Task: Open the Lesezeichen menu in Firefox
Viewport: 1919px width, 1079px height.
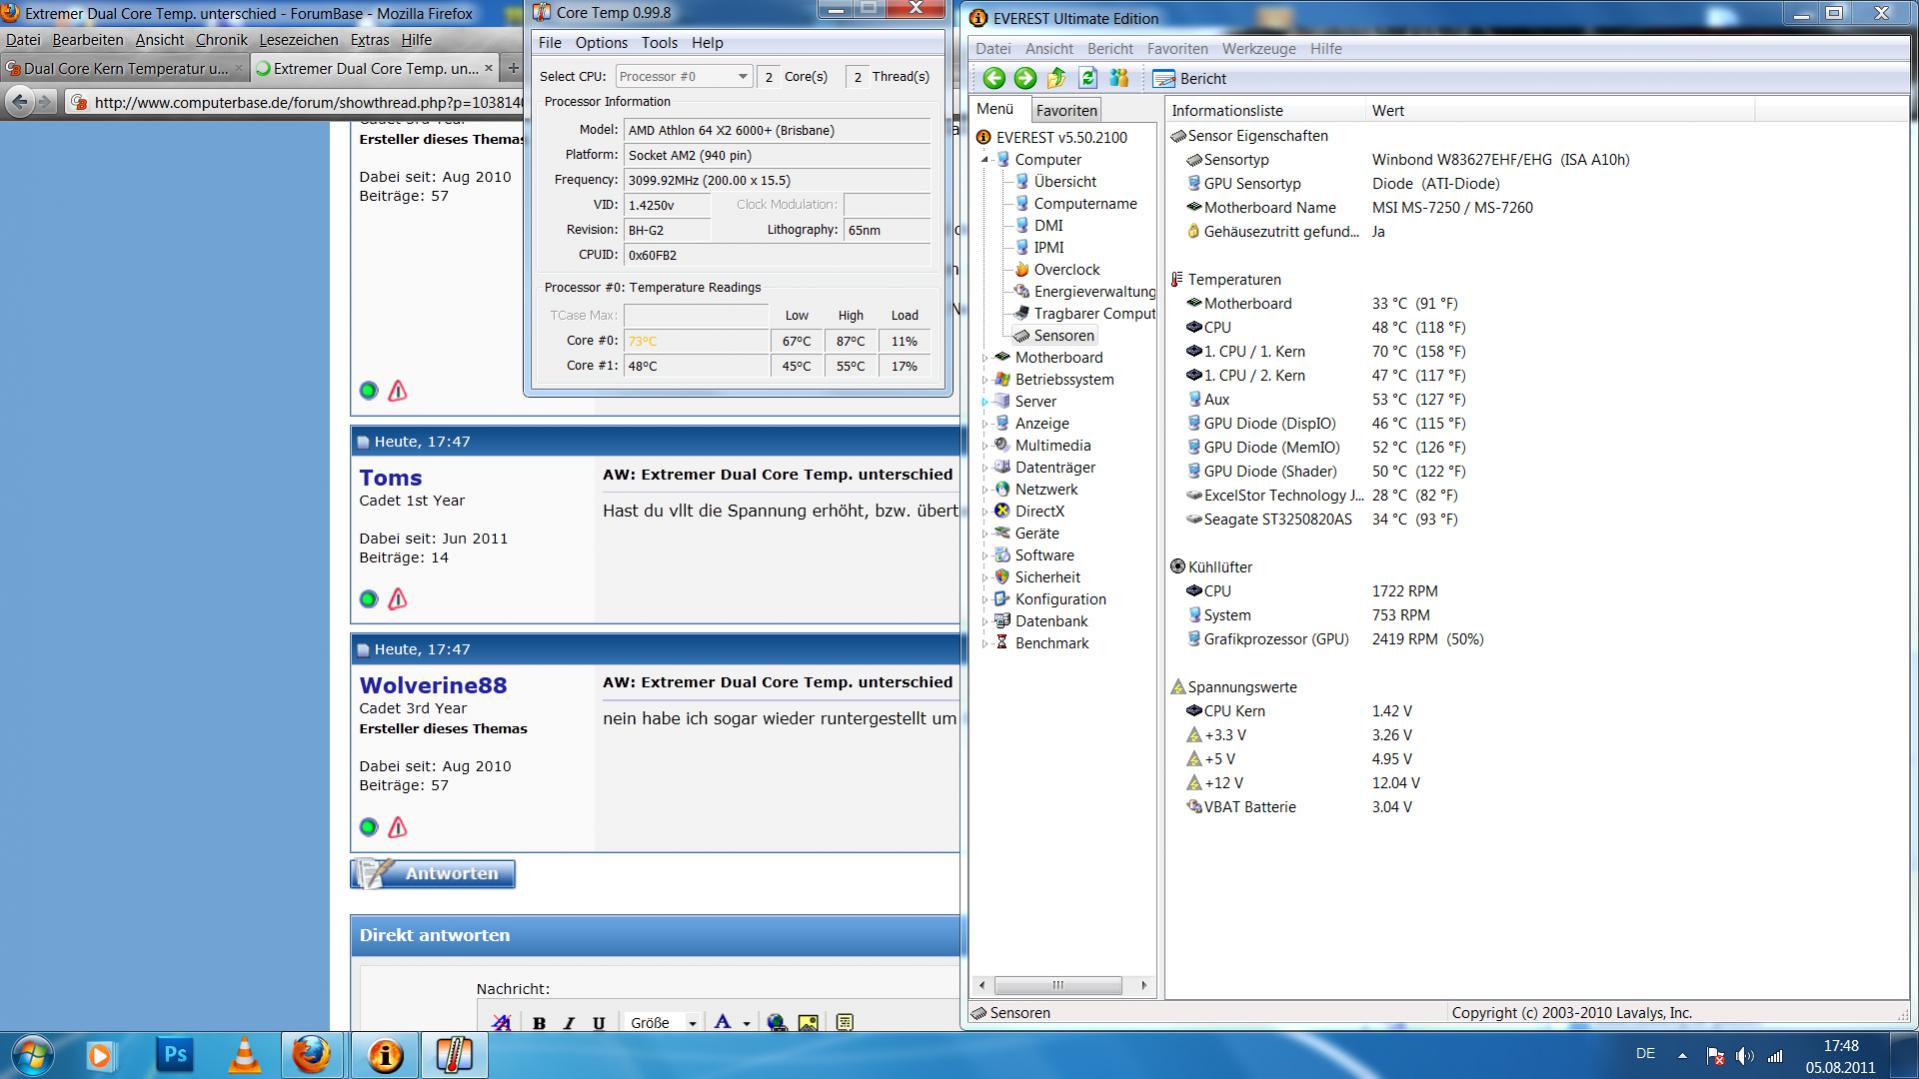Action: (298, 40)
